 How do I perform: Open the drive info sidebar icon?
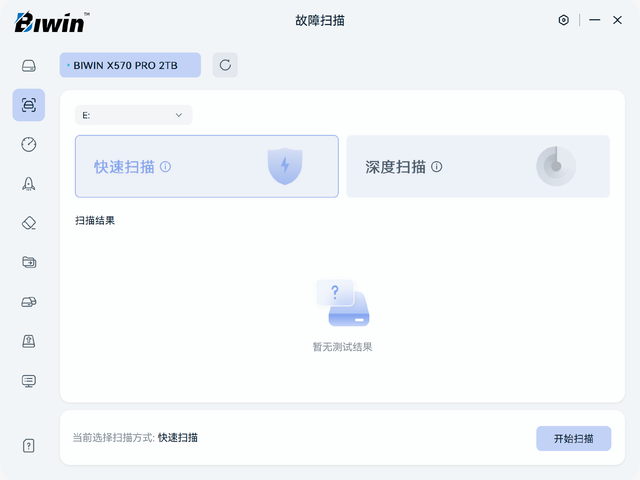29,66
